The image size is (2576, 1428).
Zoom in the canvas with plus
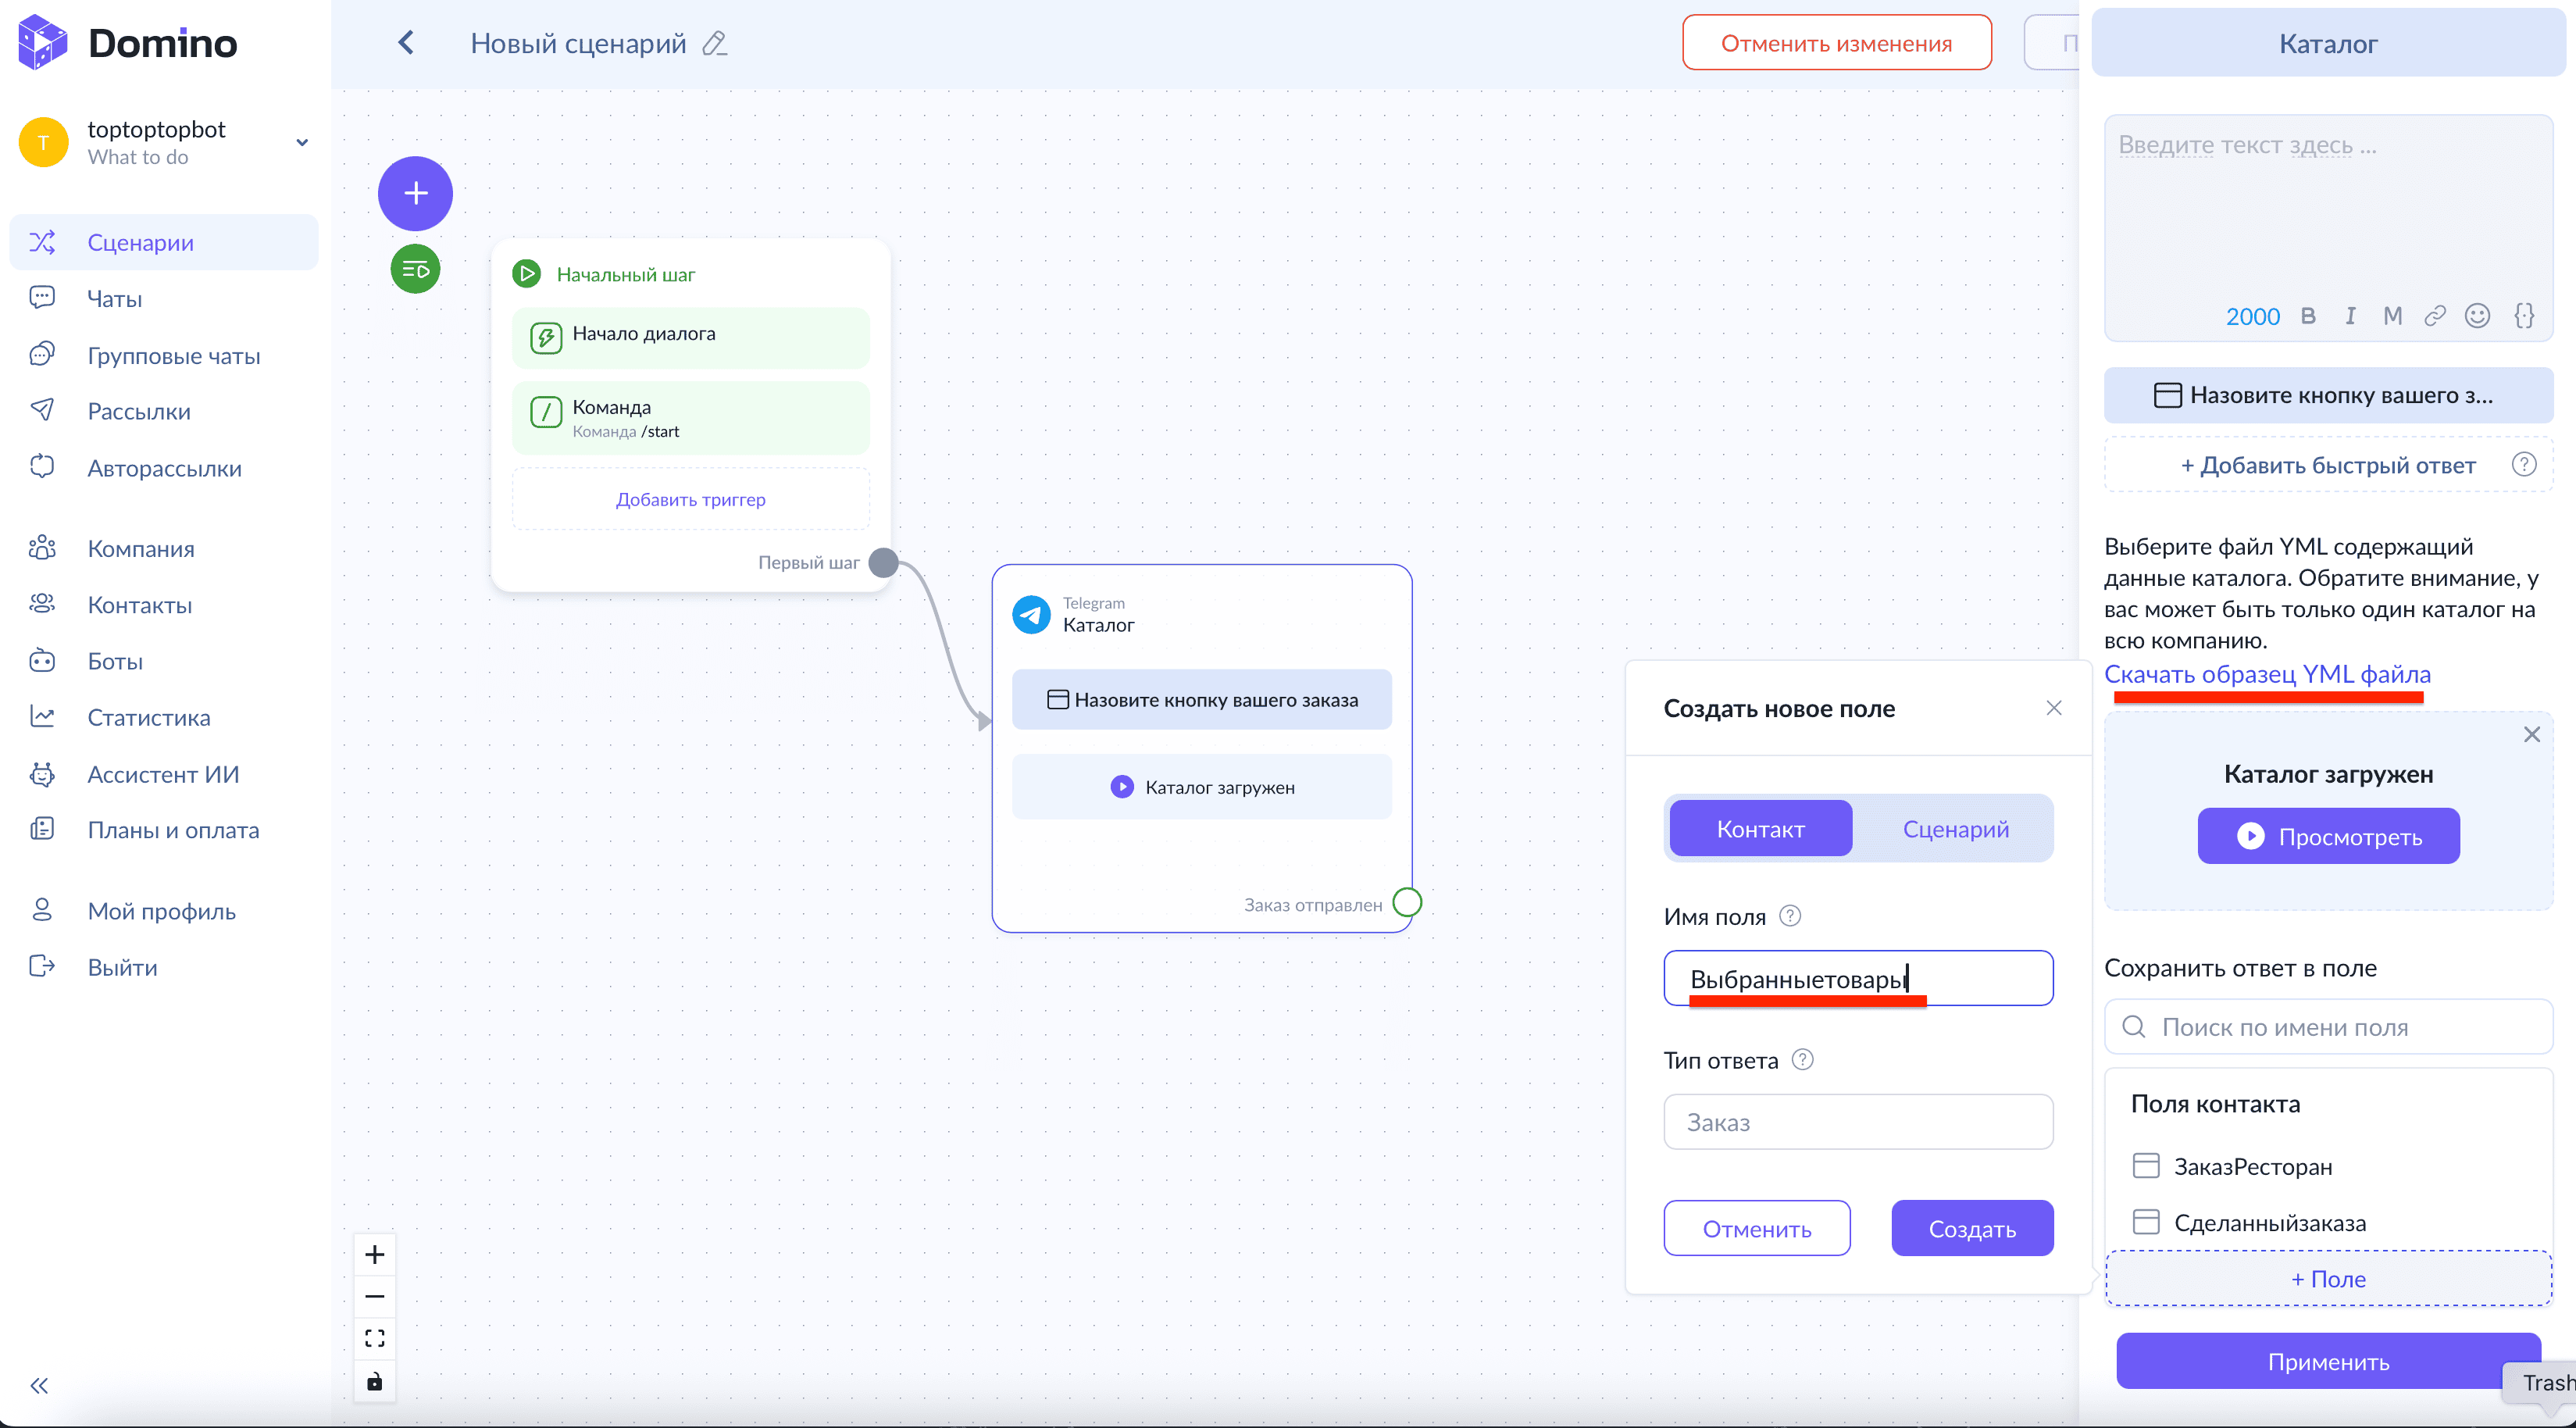pos(374,1254)
